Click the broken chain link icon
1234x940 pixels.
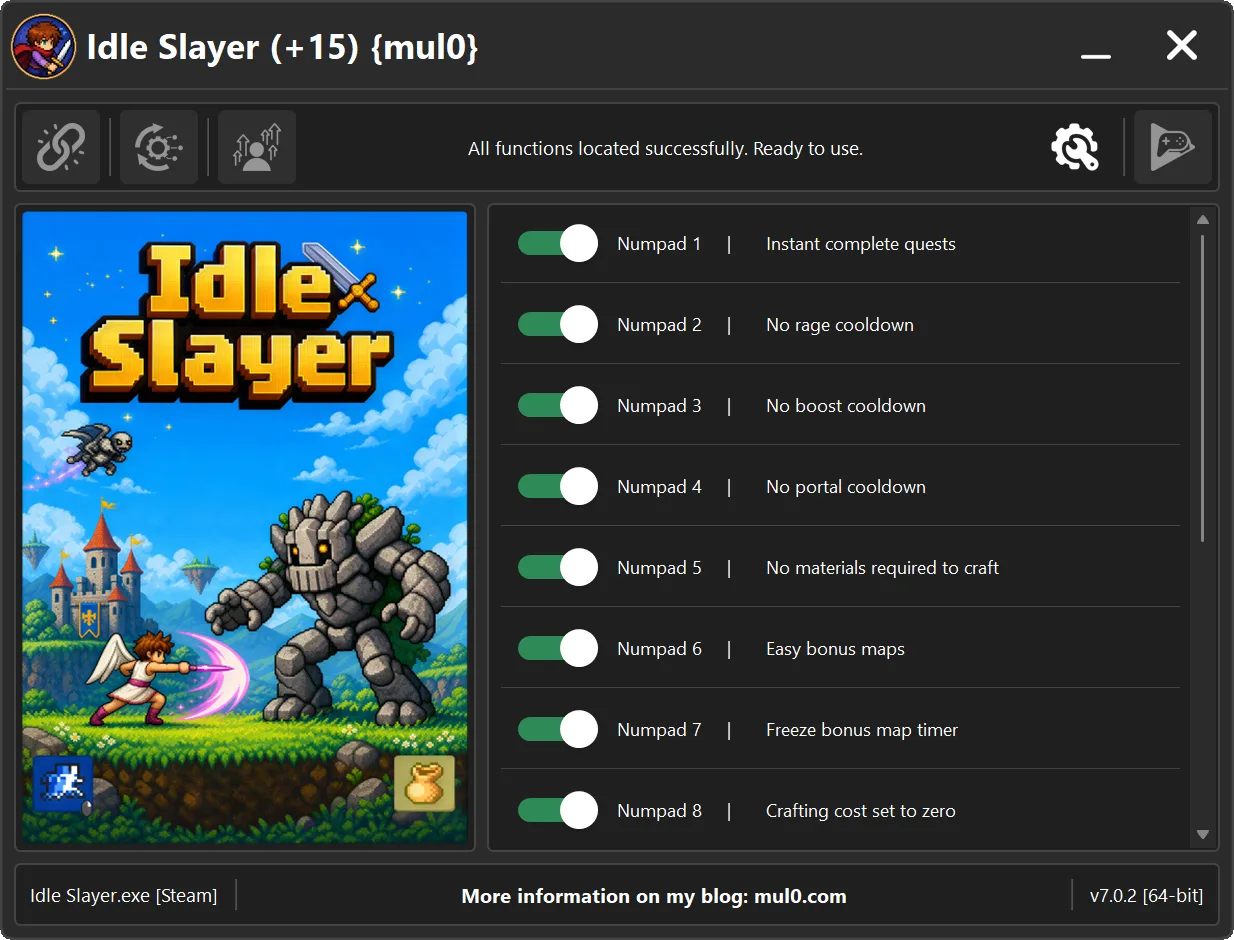(x=61, y=148)
